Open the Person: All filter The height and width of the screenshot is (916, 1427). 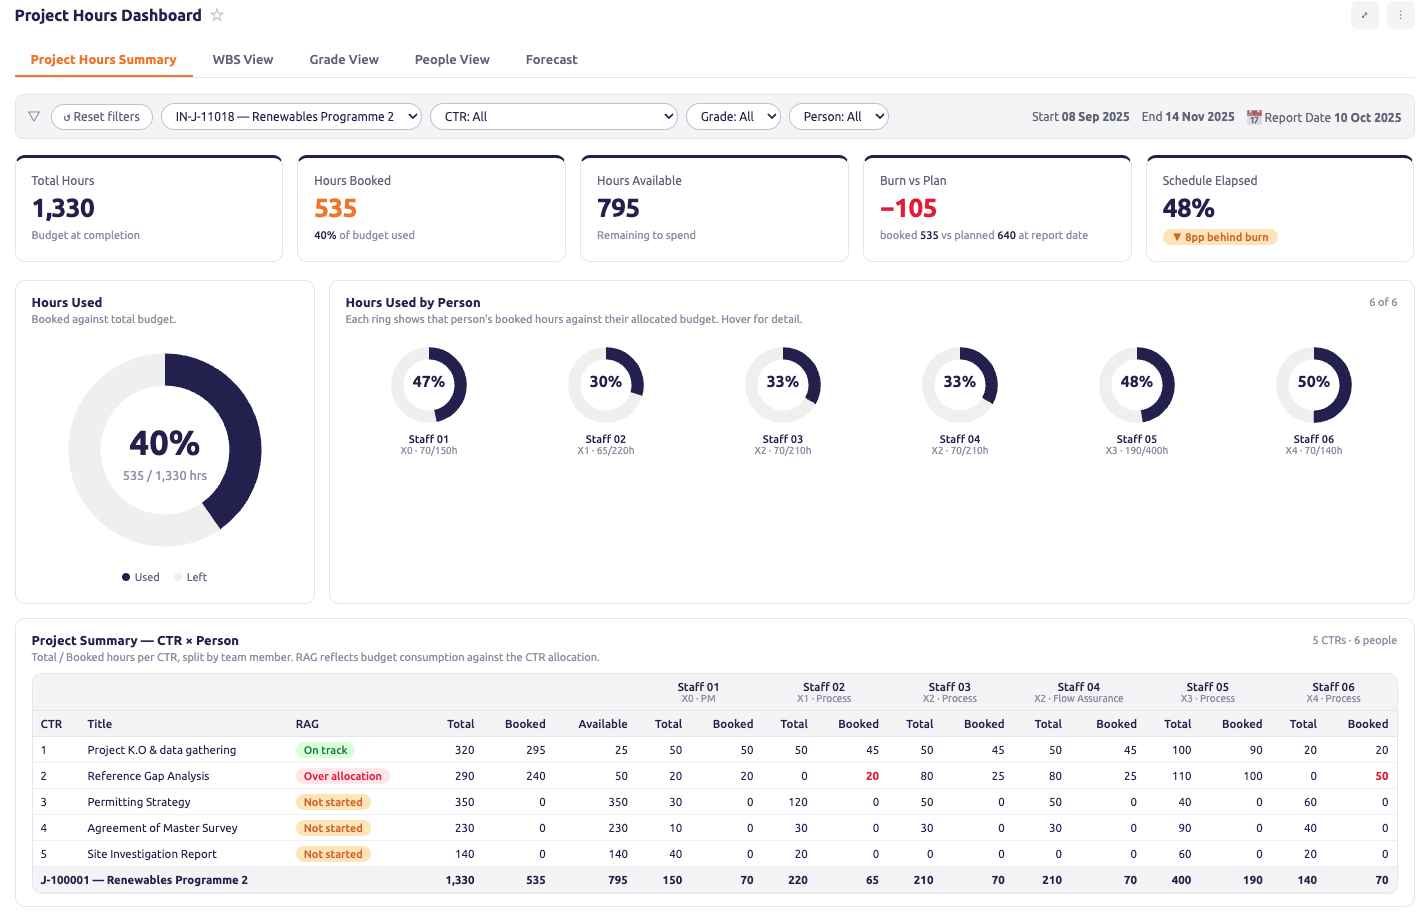(x=839, y=117)
